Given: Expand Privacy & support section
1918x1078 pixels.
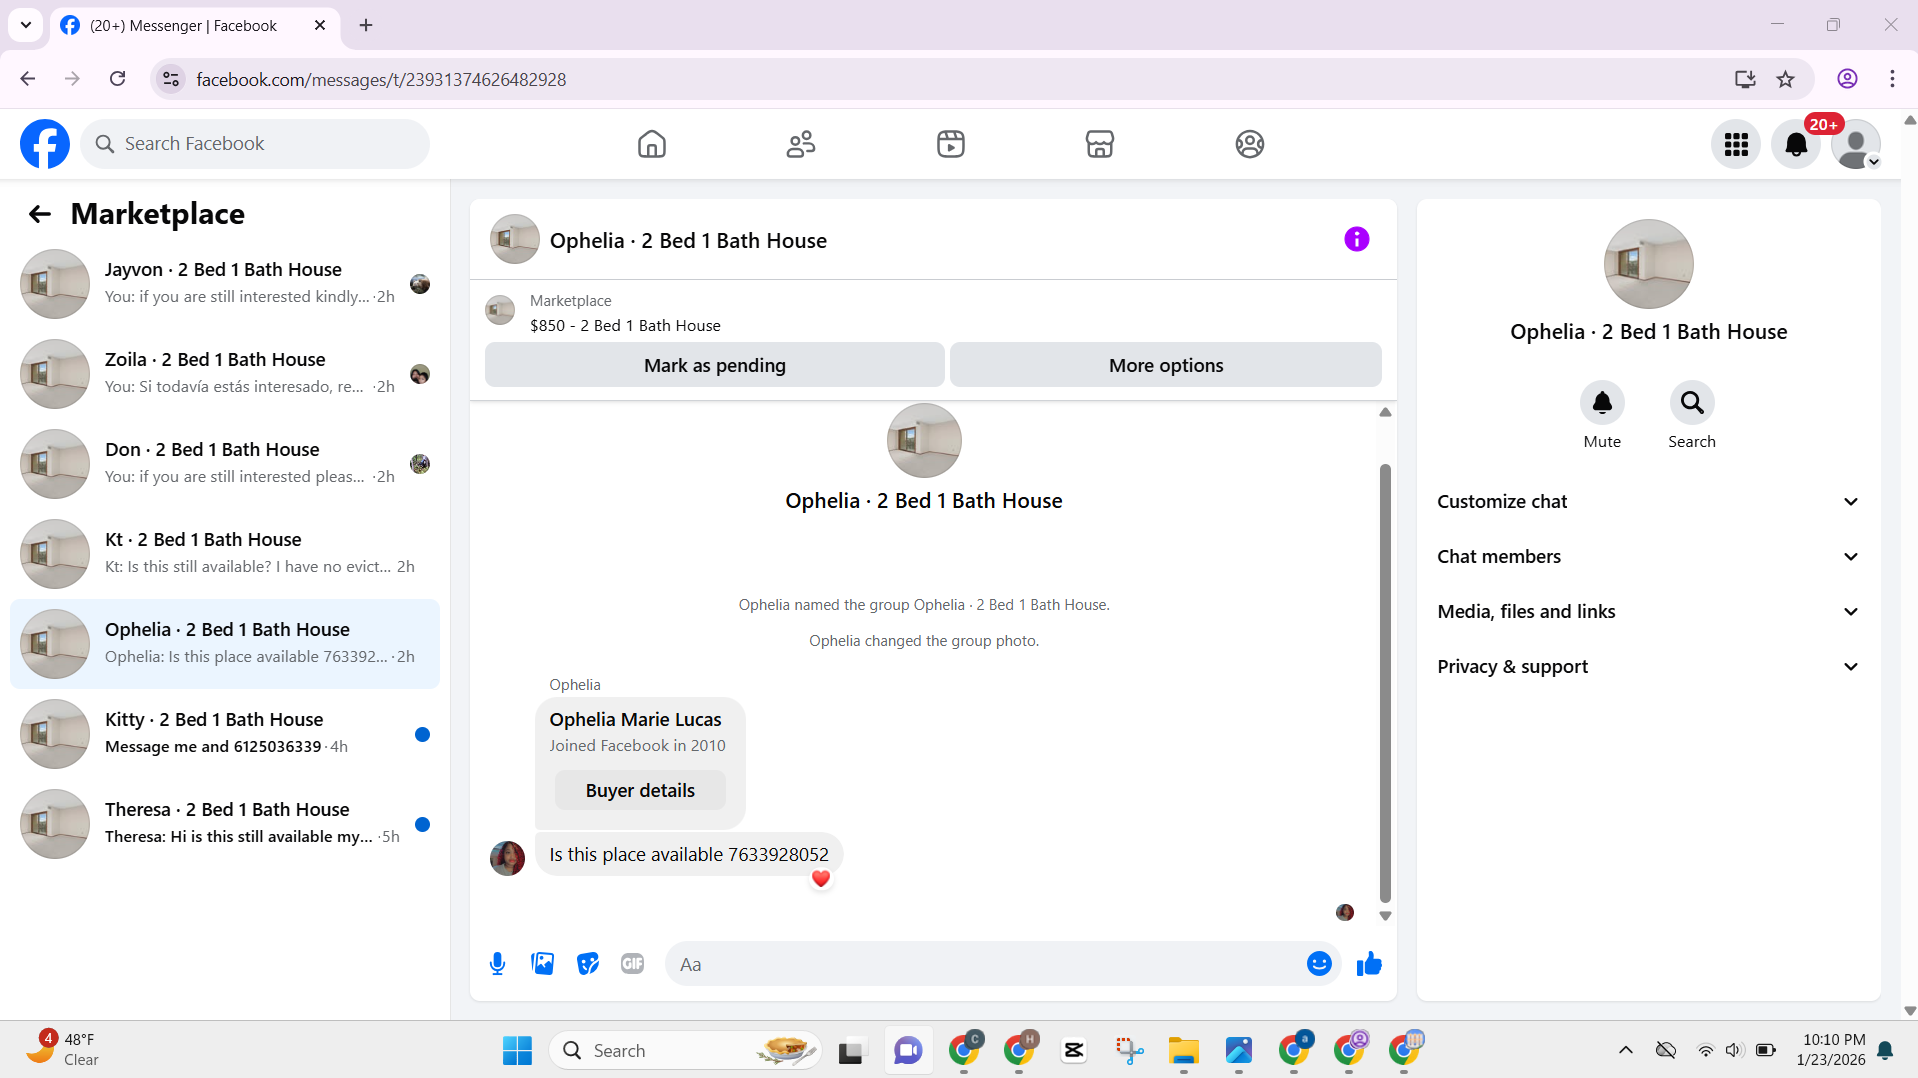Looking at the screenshot, I should coord(1648,667).
